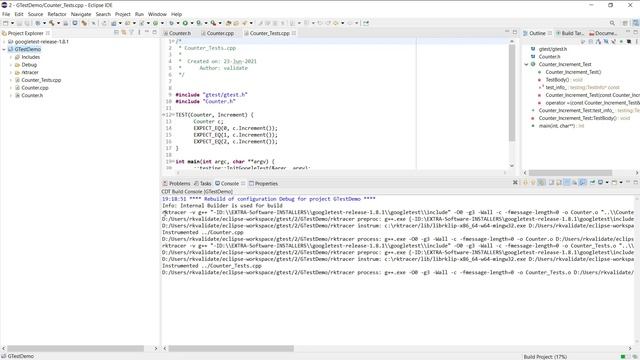
Task: Click the console horizontal scrollbar thumb
Action: point(231,349)
